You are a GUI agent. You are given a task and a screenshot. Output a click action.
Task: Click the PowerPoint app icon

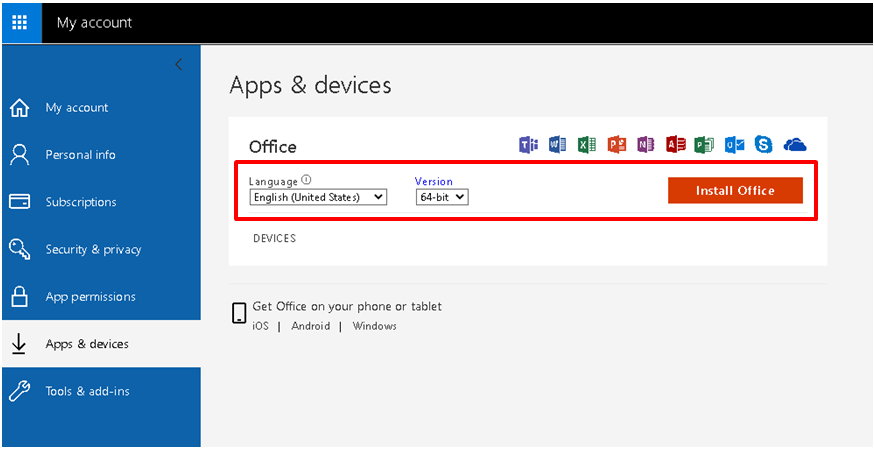point(616,144)
